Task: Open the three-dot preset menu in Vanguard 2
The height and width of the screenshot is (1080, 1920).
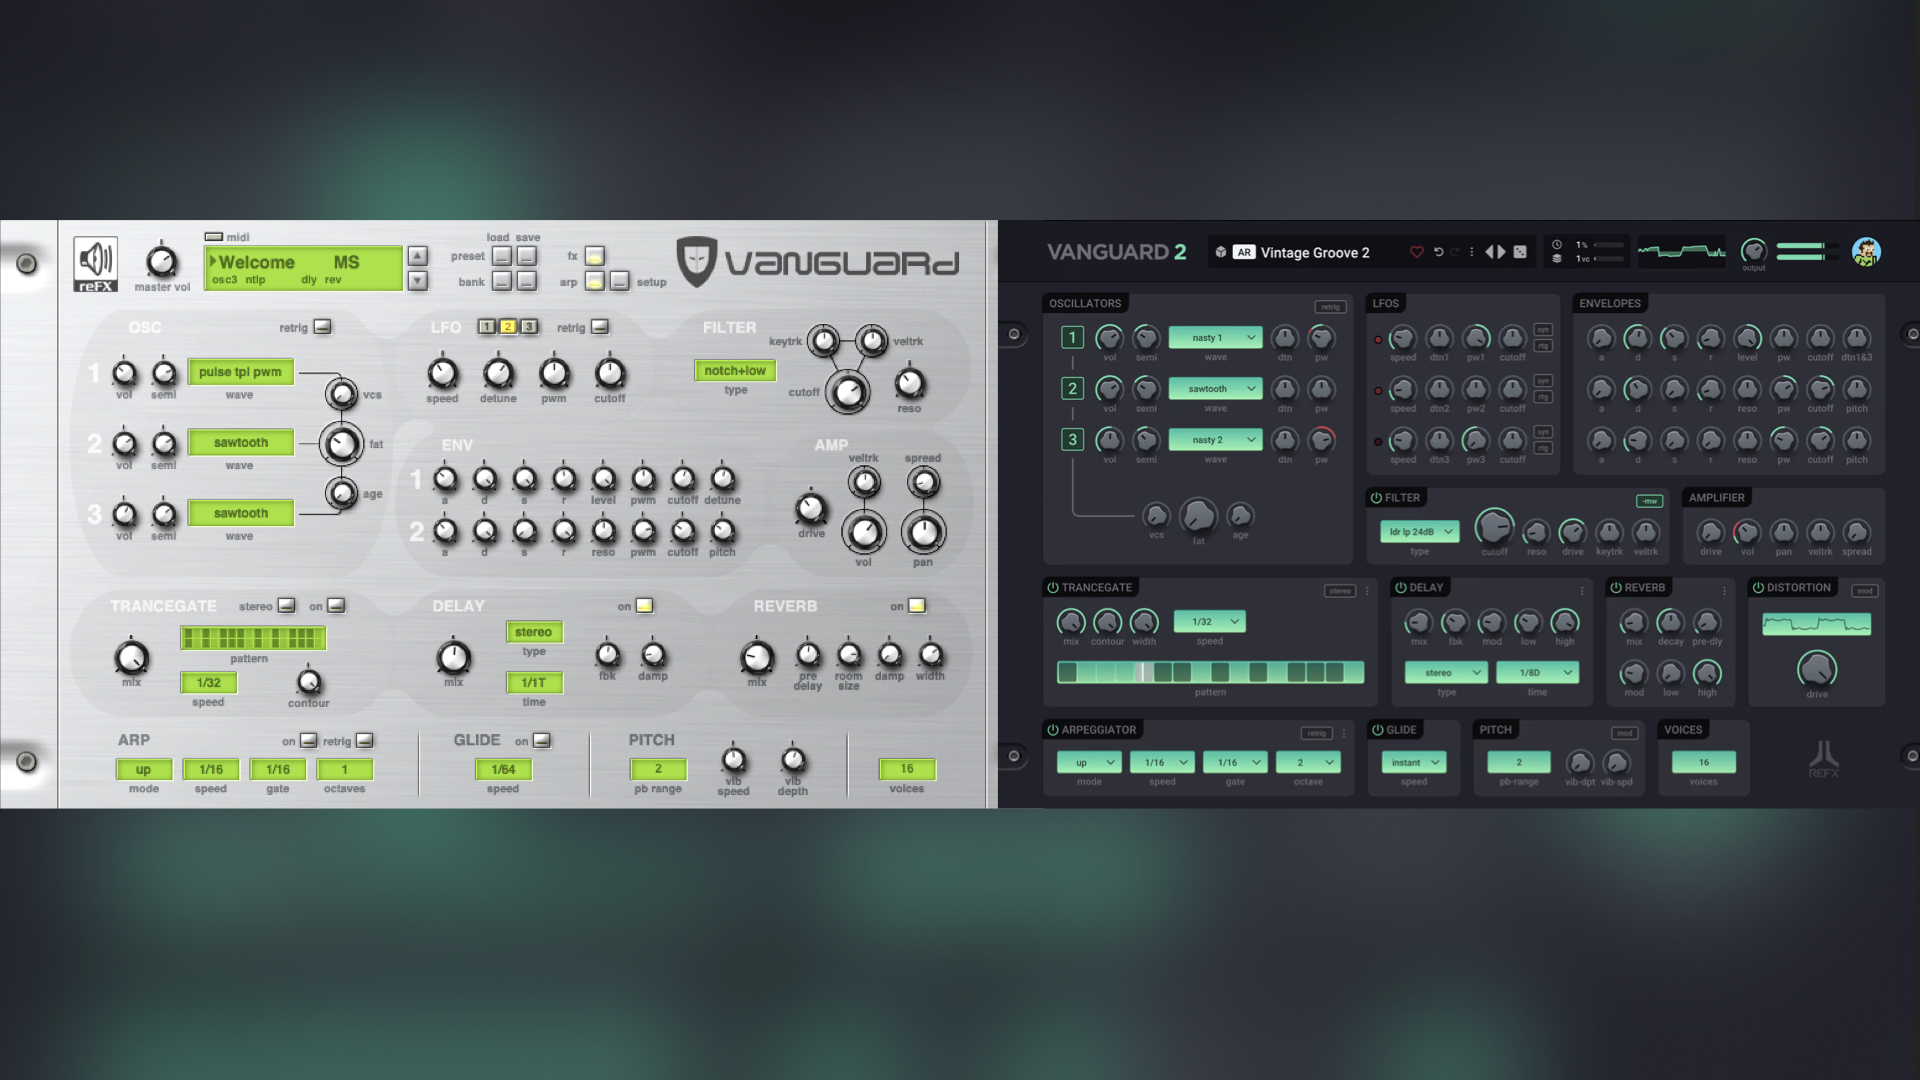Action: coord(1471,252)
